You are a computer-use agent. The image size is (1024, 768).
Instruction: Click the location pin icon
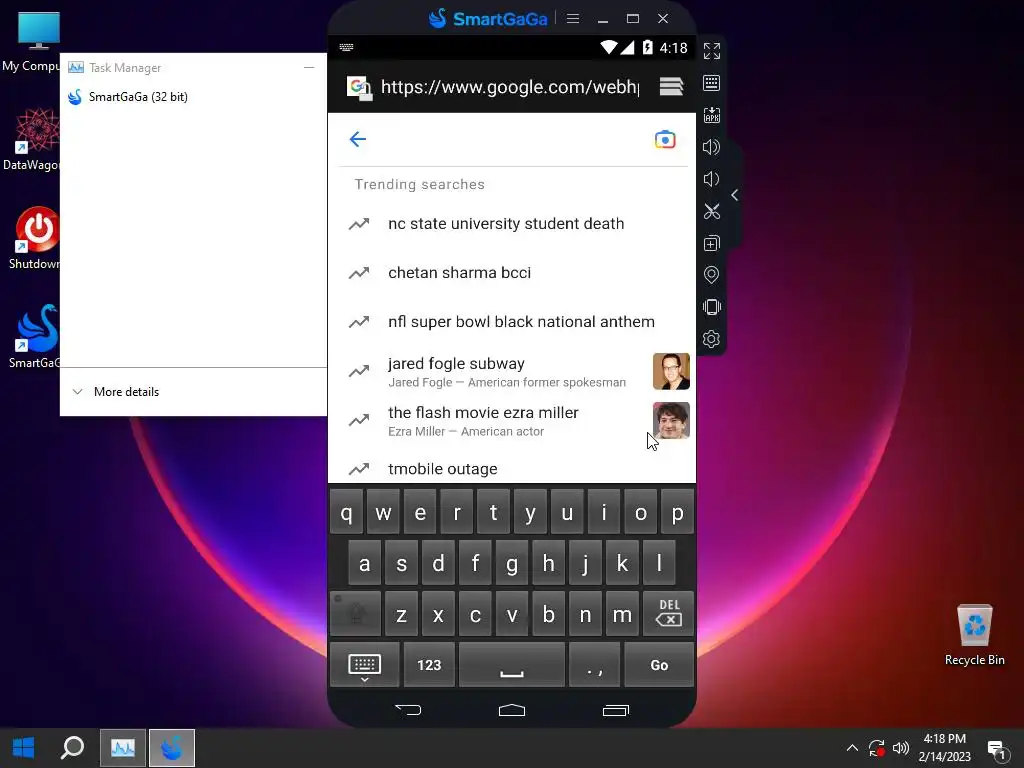point(711,275)
